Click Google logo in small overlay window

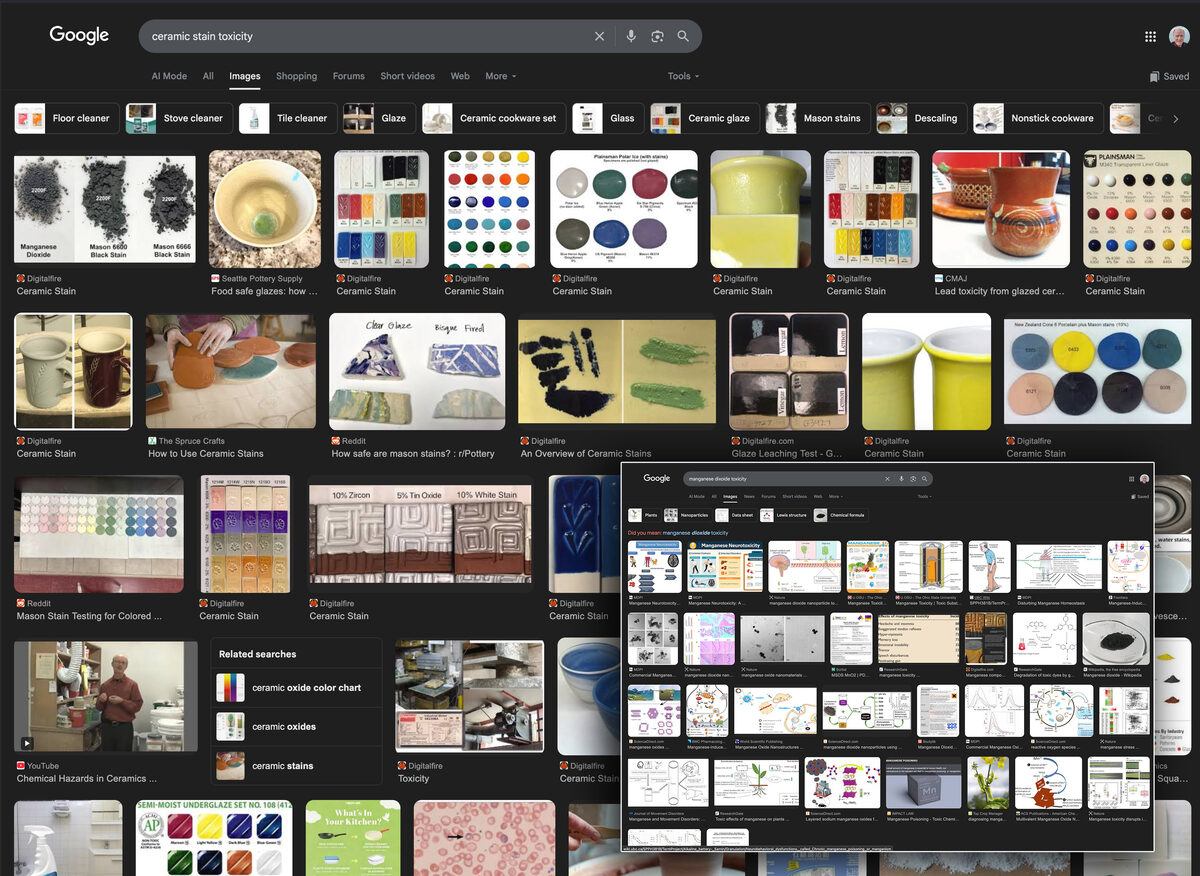click(x=657, y=478)
